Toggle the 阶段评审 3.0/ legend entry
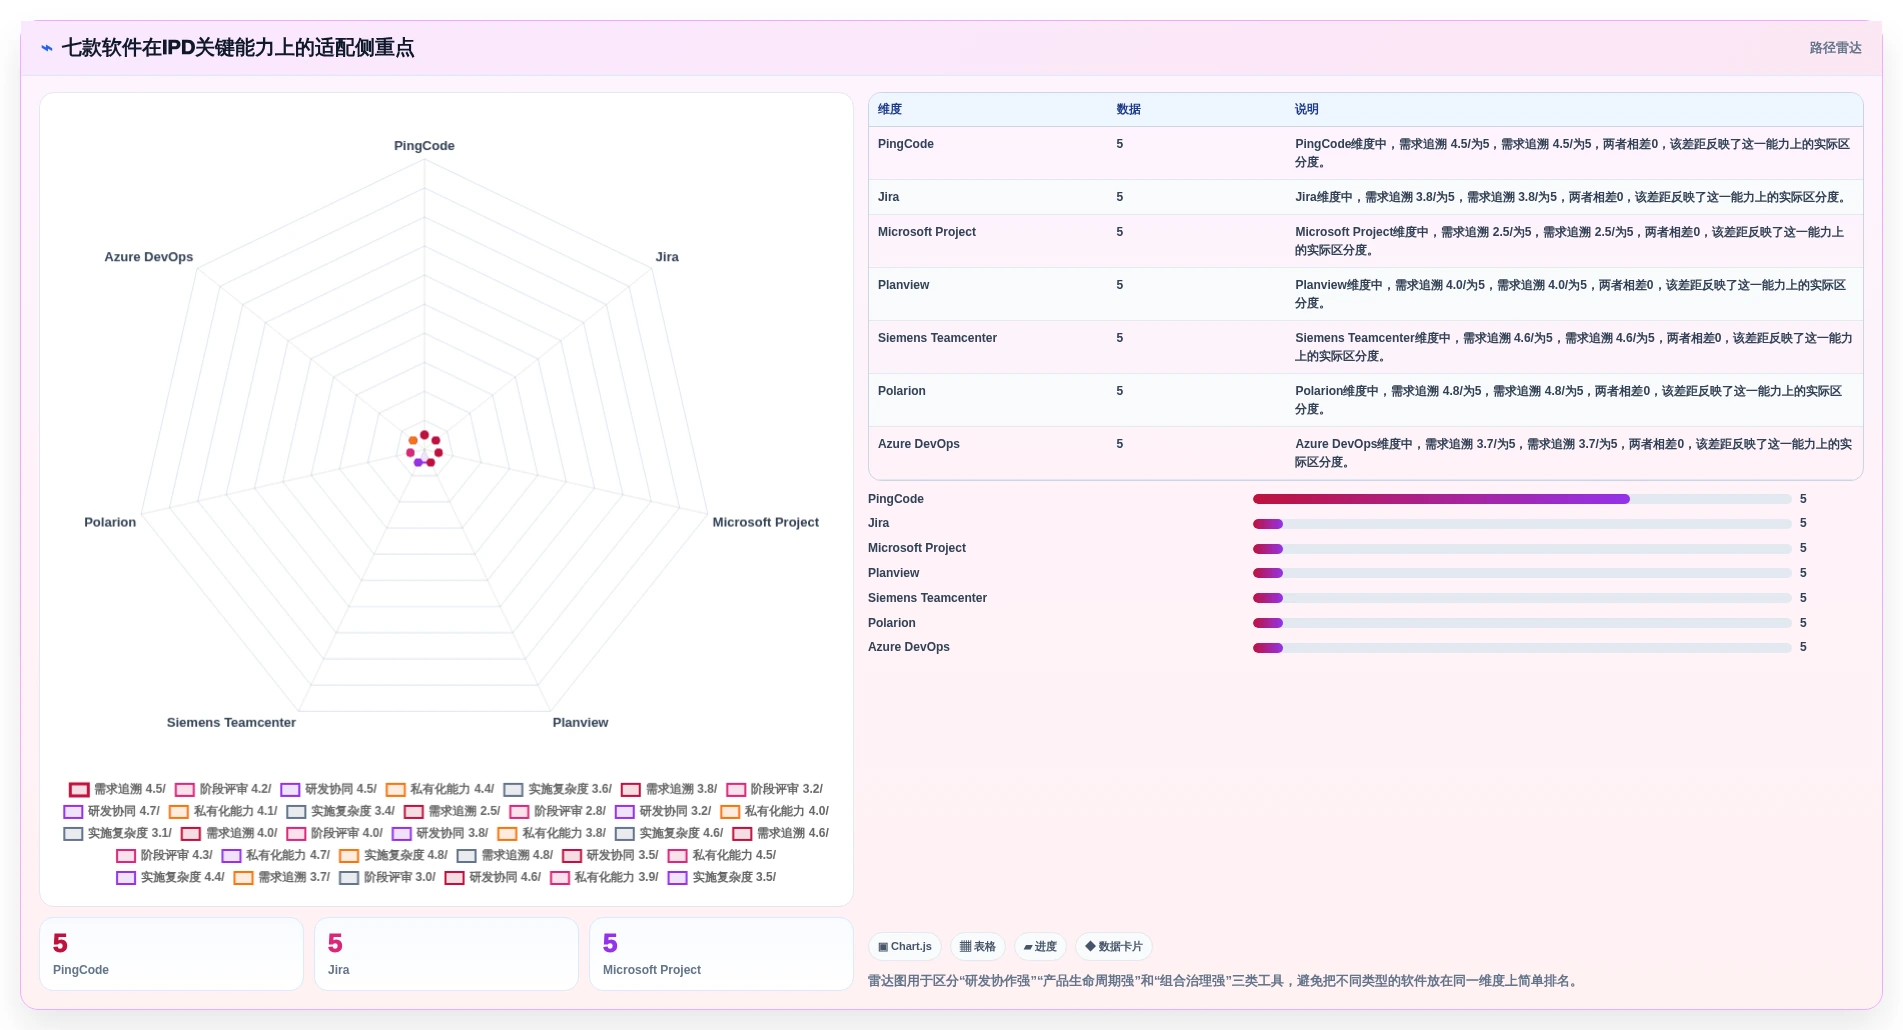This screenshot has height=1030, width=1903. pyautogui.click(x=388, y=877)
